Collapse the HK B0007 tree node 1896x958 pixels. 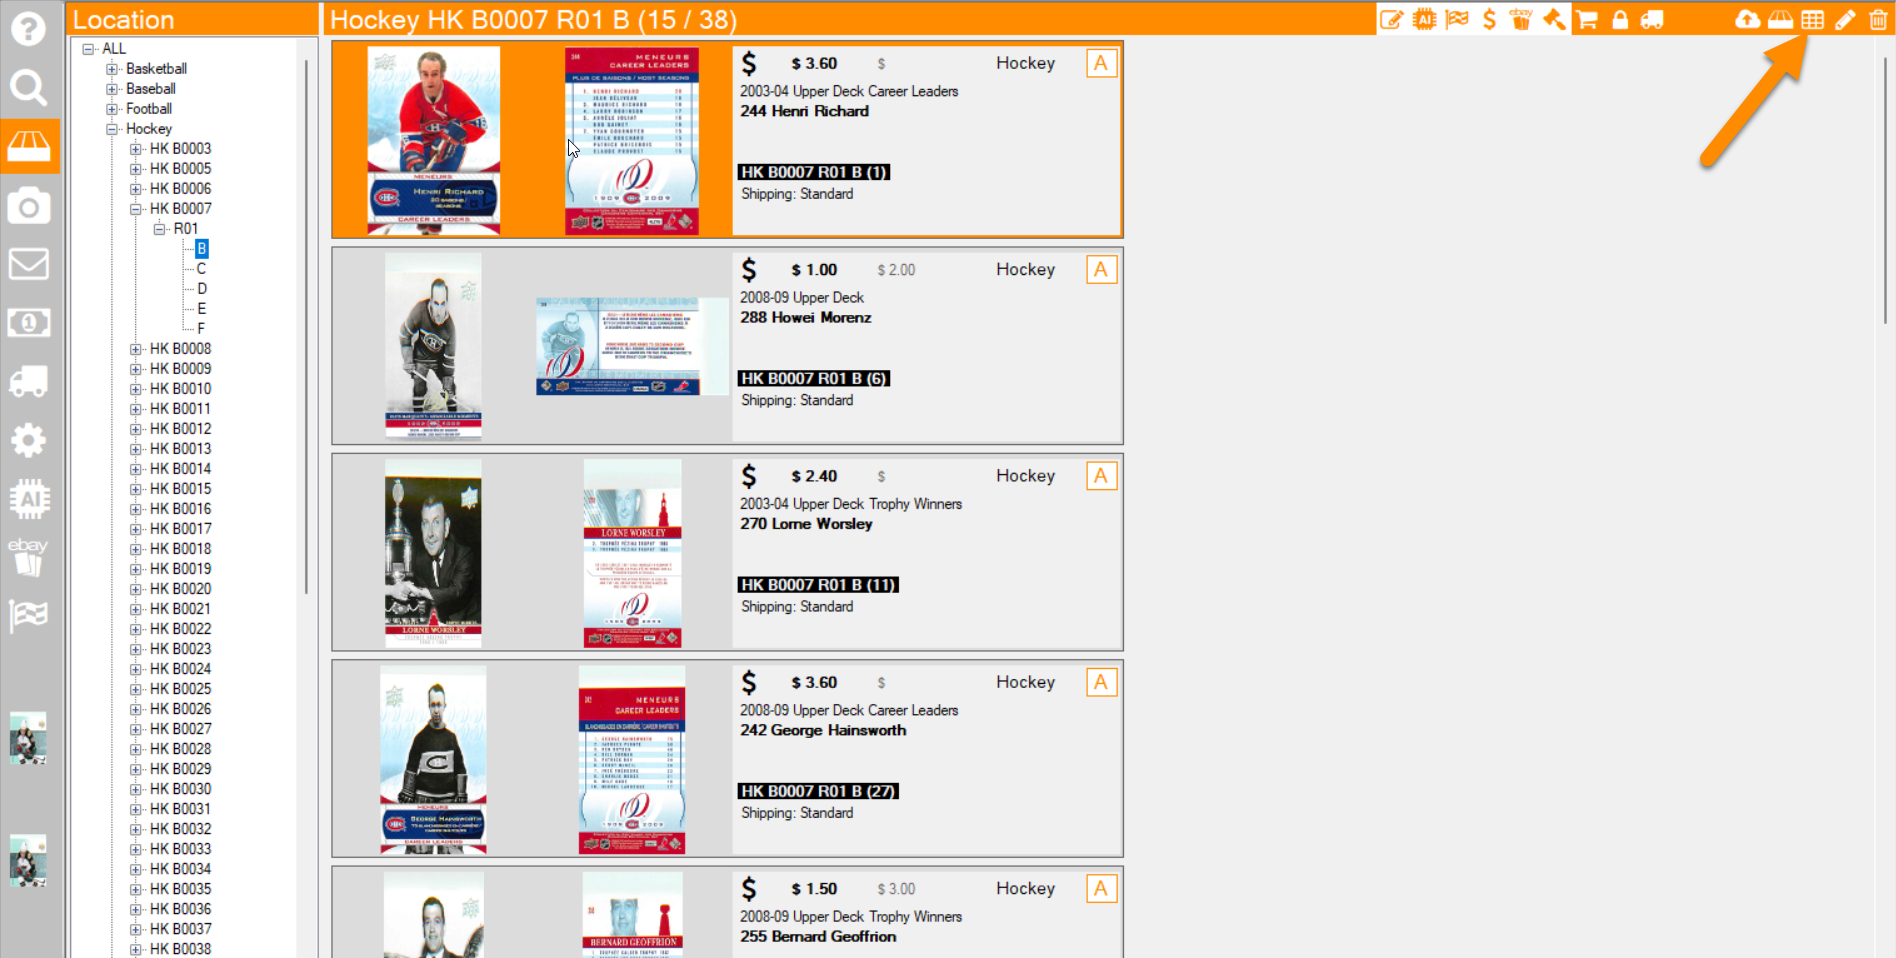tap(136, 208)
